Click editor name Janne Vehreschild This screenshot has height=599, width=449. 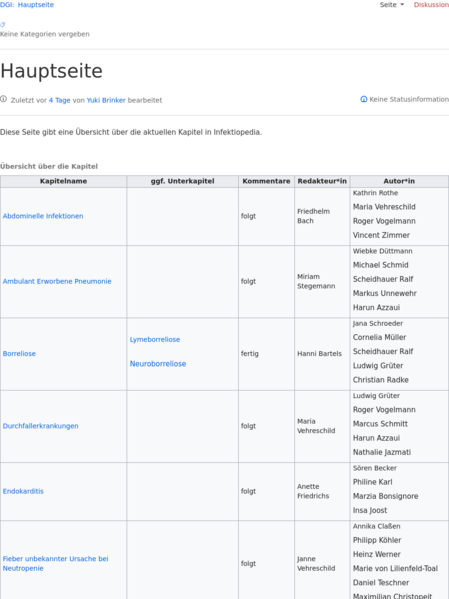(x=316, y=563)
